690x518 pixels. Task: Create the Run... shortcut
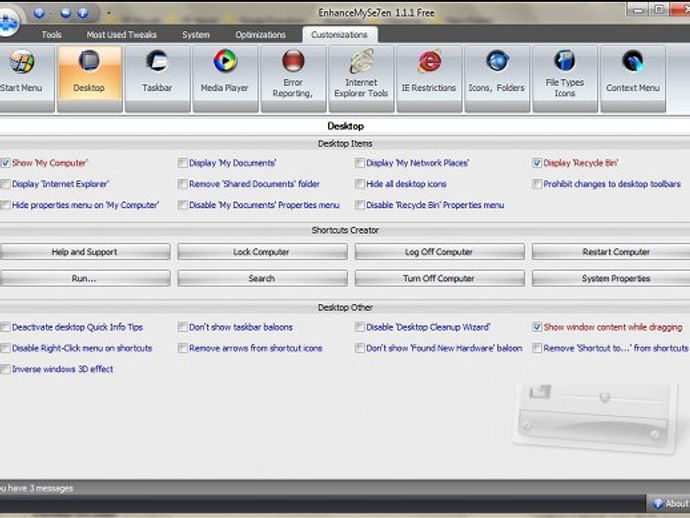tap(84, 279)
